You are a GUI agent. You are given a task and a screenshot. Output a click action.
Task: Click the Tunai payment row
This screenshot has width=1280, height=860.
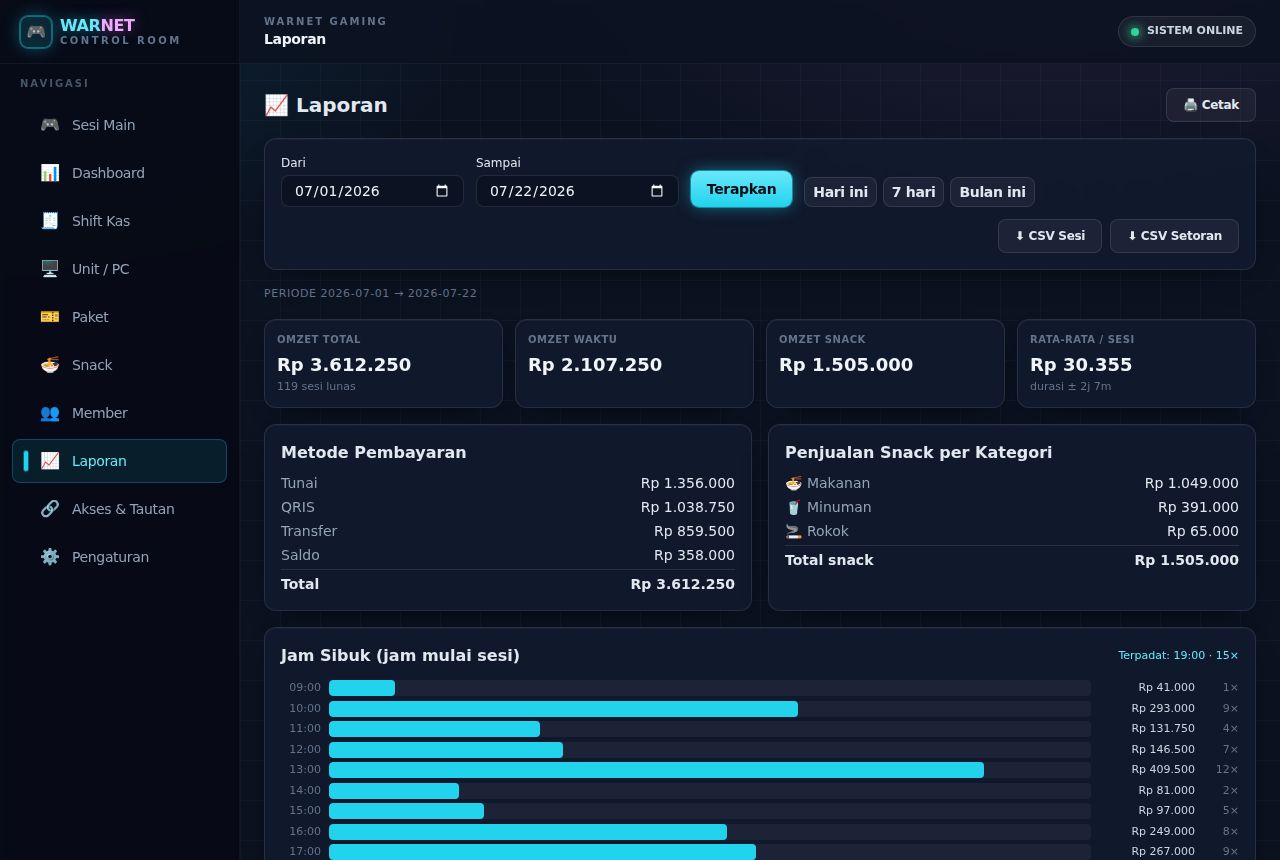[508, 483]
